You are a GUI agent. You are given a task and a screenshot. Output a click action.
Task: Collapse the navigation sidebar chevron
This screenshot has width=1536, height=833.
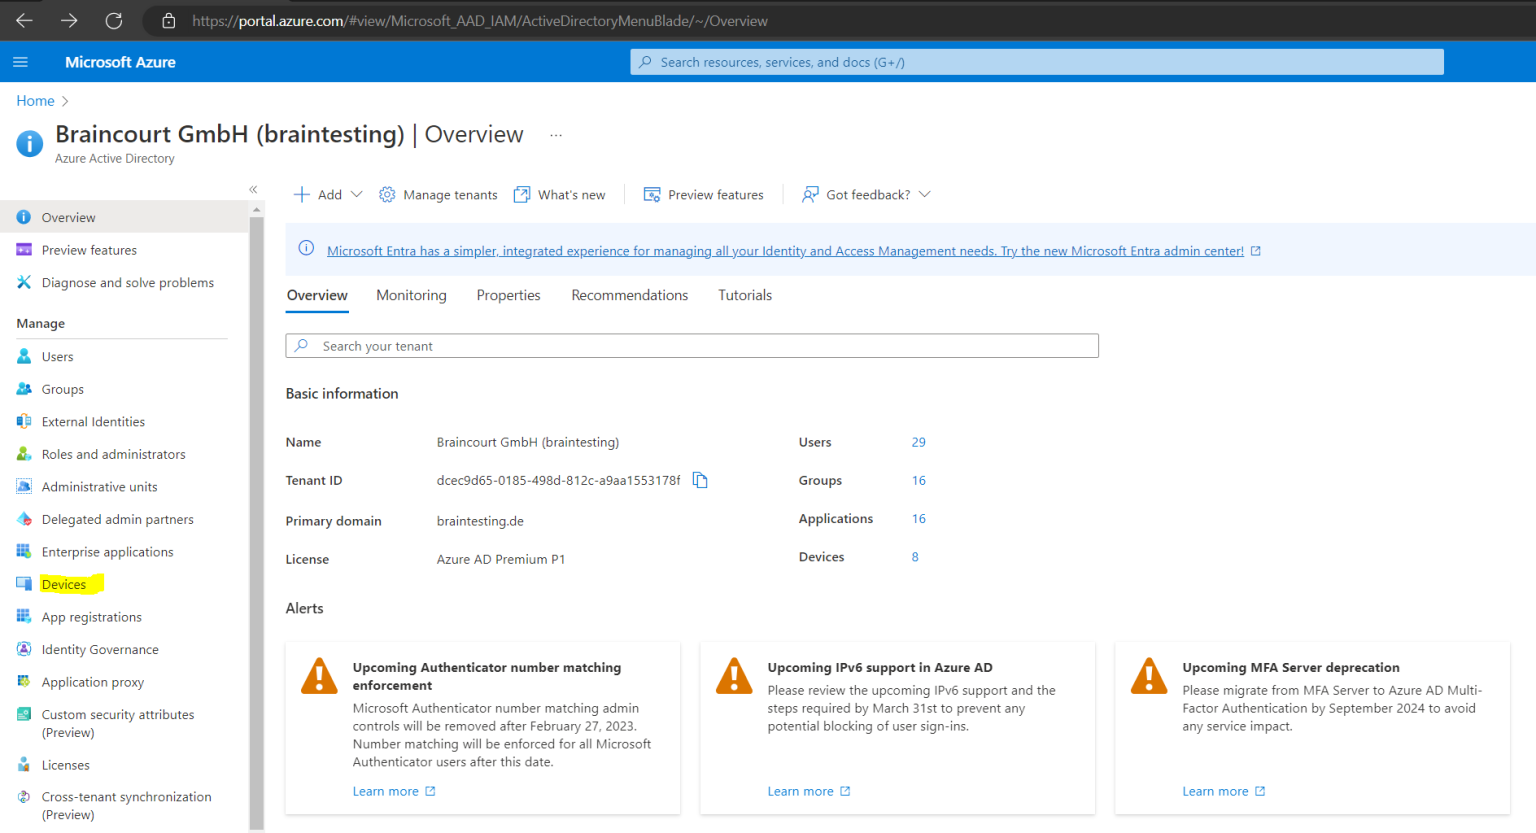(253, 189)
